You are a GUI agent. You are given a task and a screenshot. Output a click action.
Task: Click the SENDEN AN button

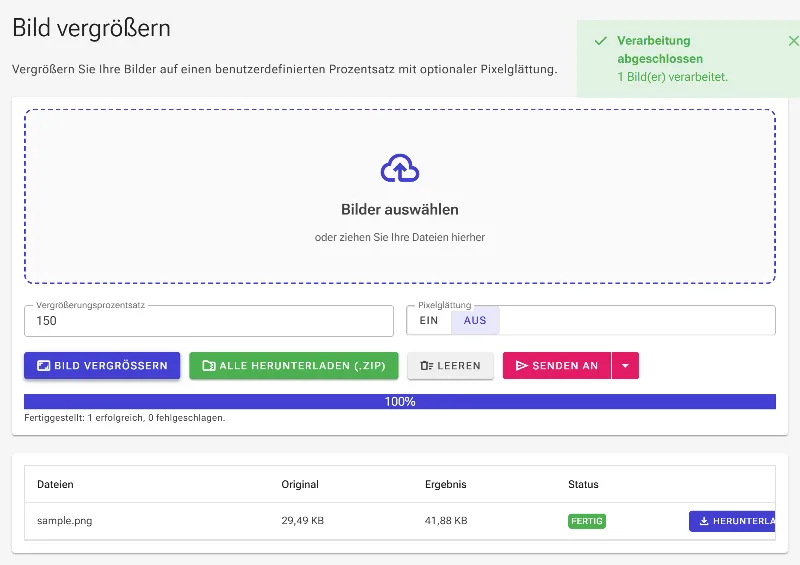[557, 365]
